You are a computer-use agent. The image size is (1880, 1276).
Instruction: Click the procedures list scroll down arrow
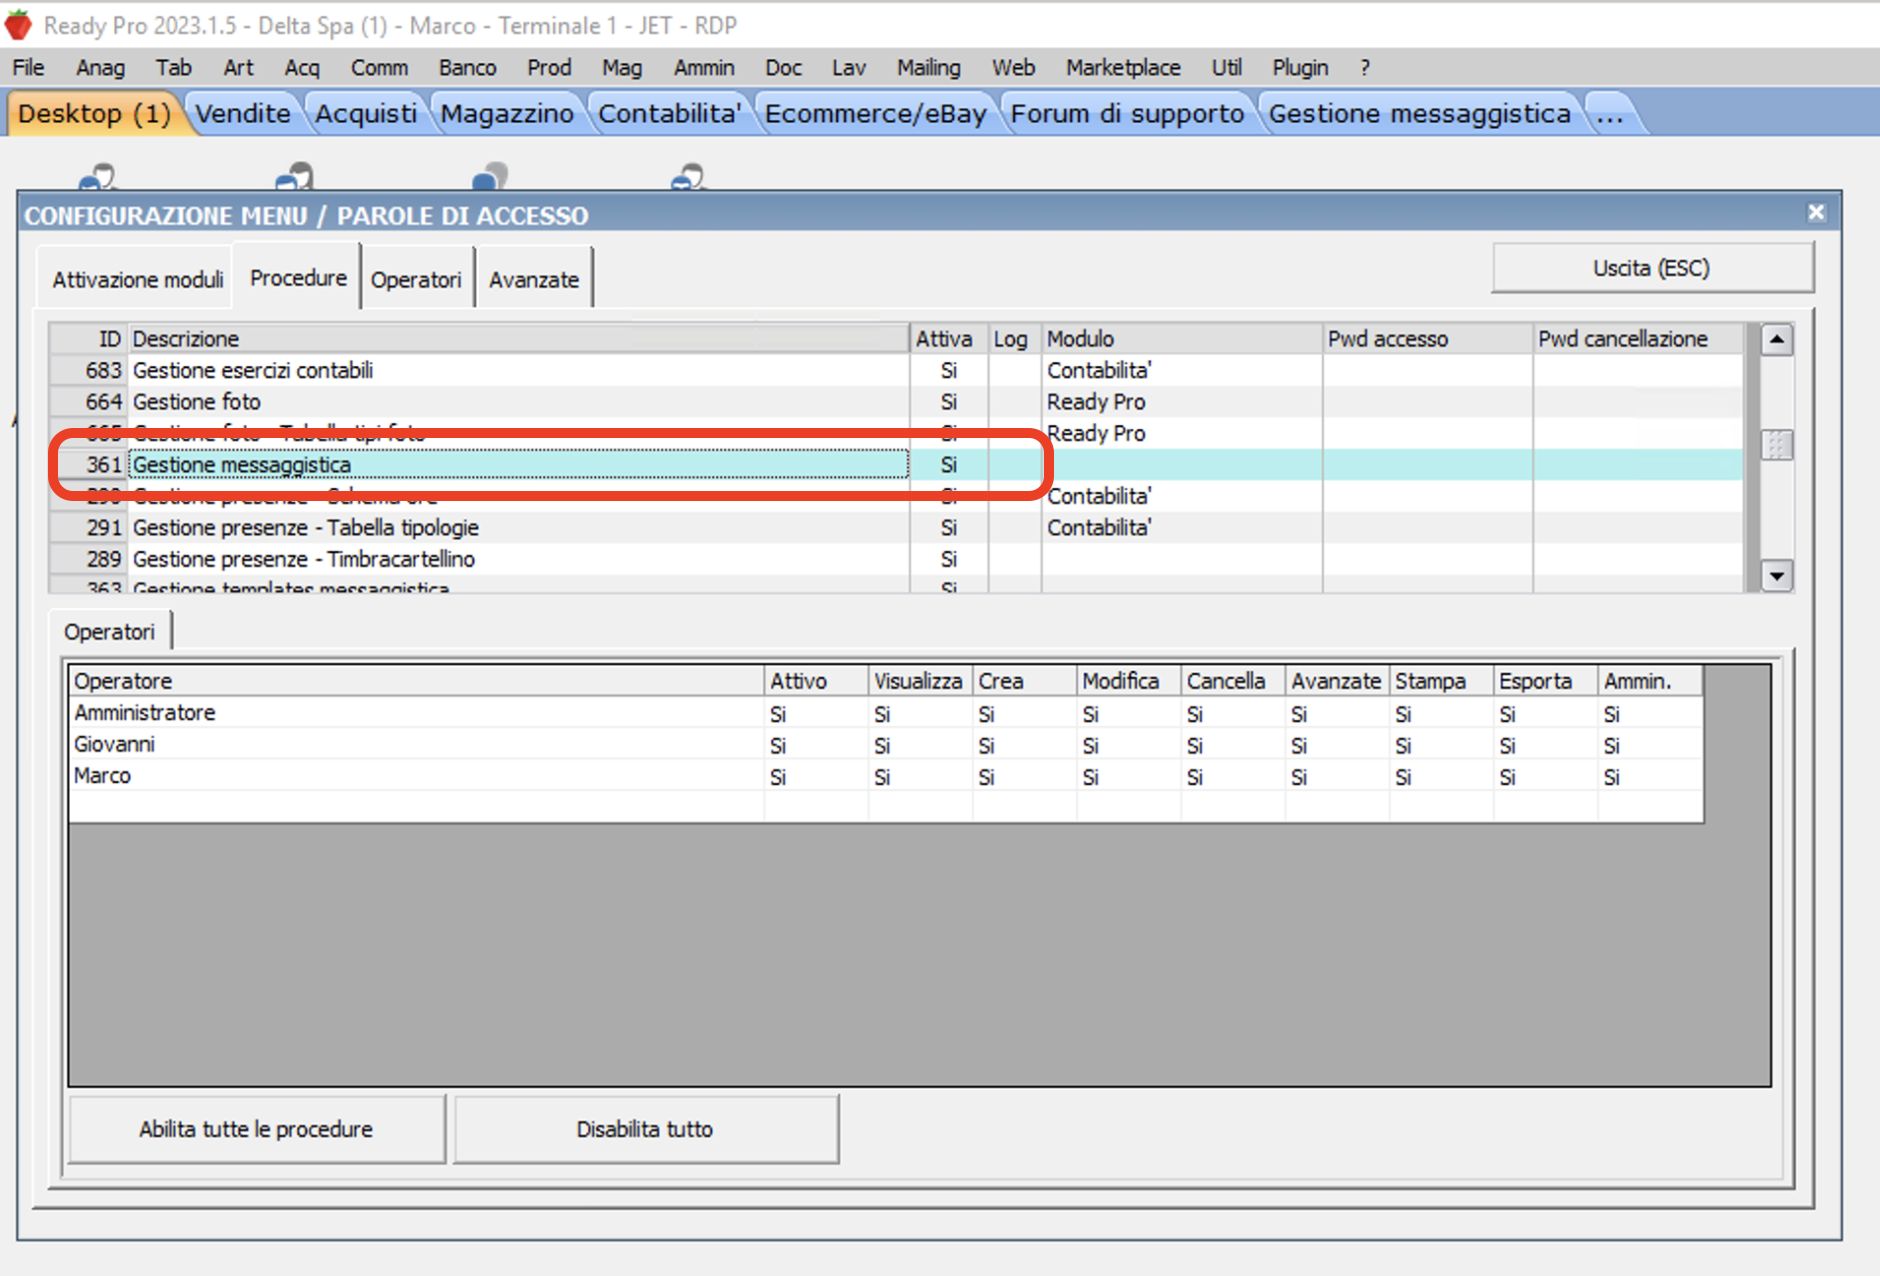[1776, 576]
